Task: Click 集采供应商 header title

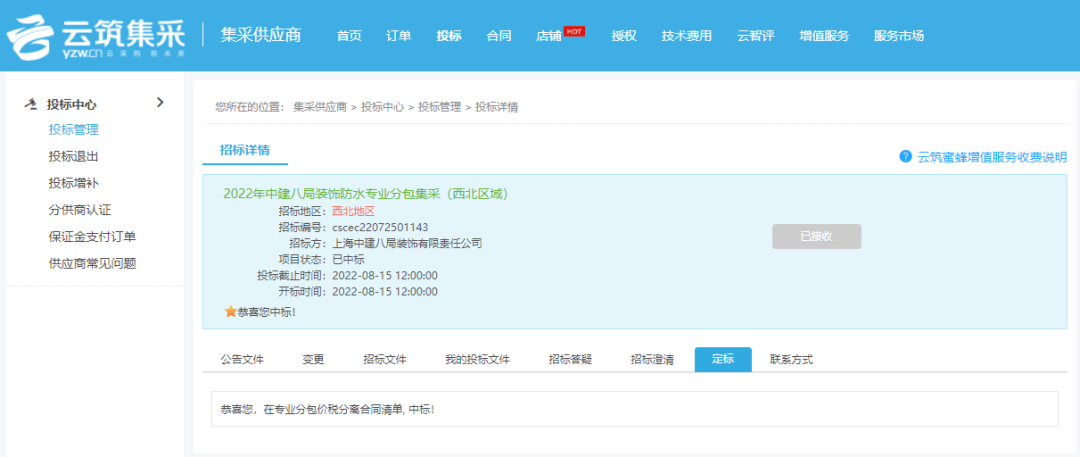Action: coord(260,35)
